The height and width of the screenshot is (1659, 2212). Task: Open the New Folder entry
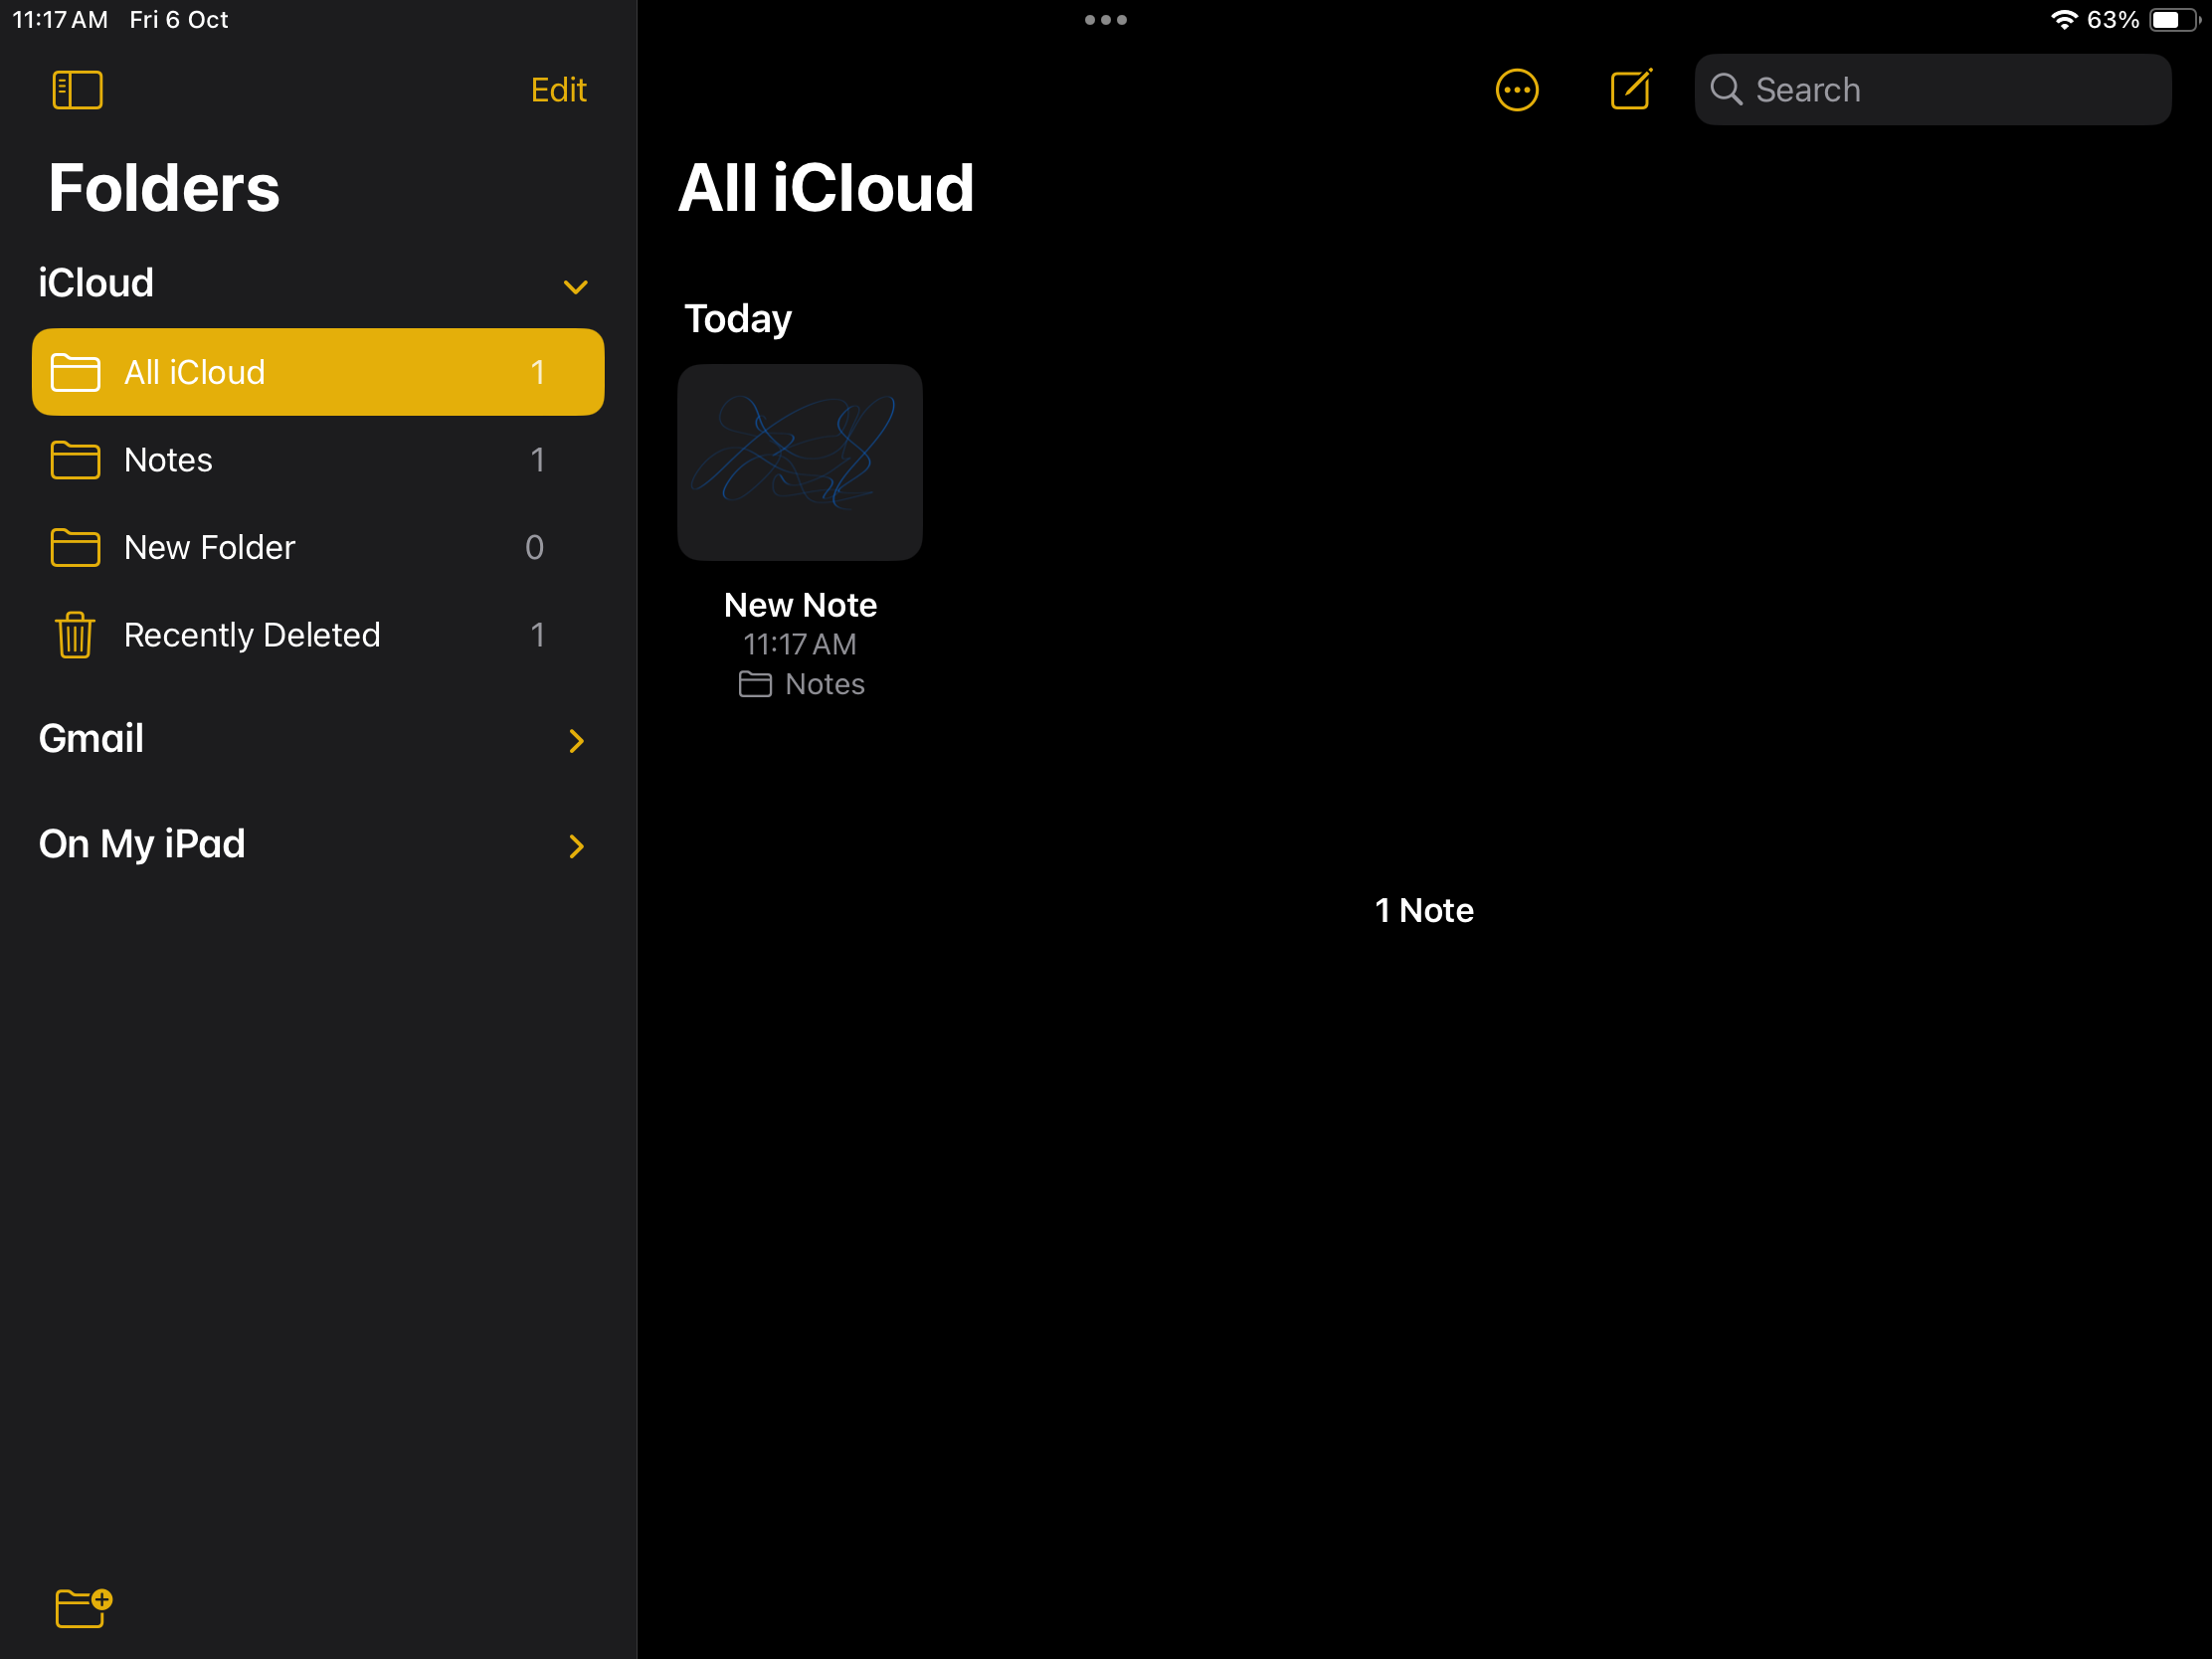pos(209,547)
